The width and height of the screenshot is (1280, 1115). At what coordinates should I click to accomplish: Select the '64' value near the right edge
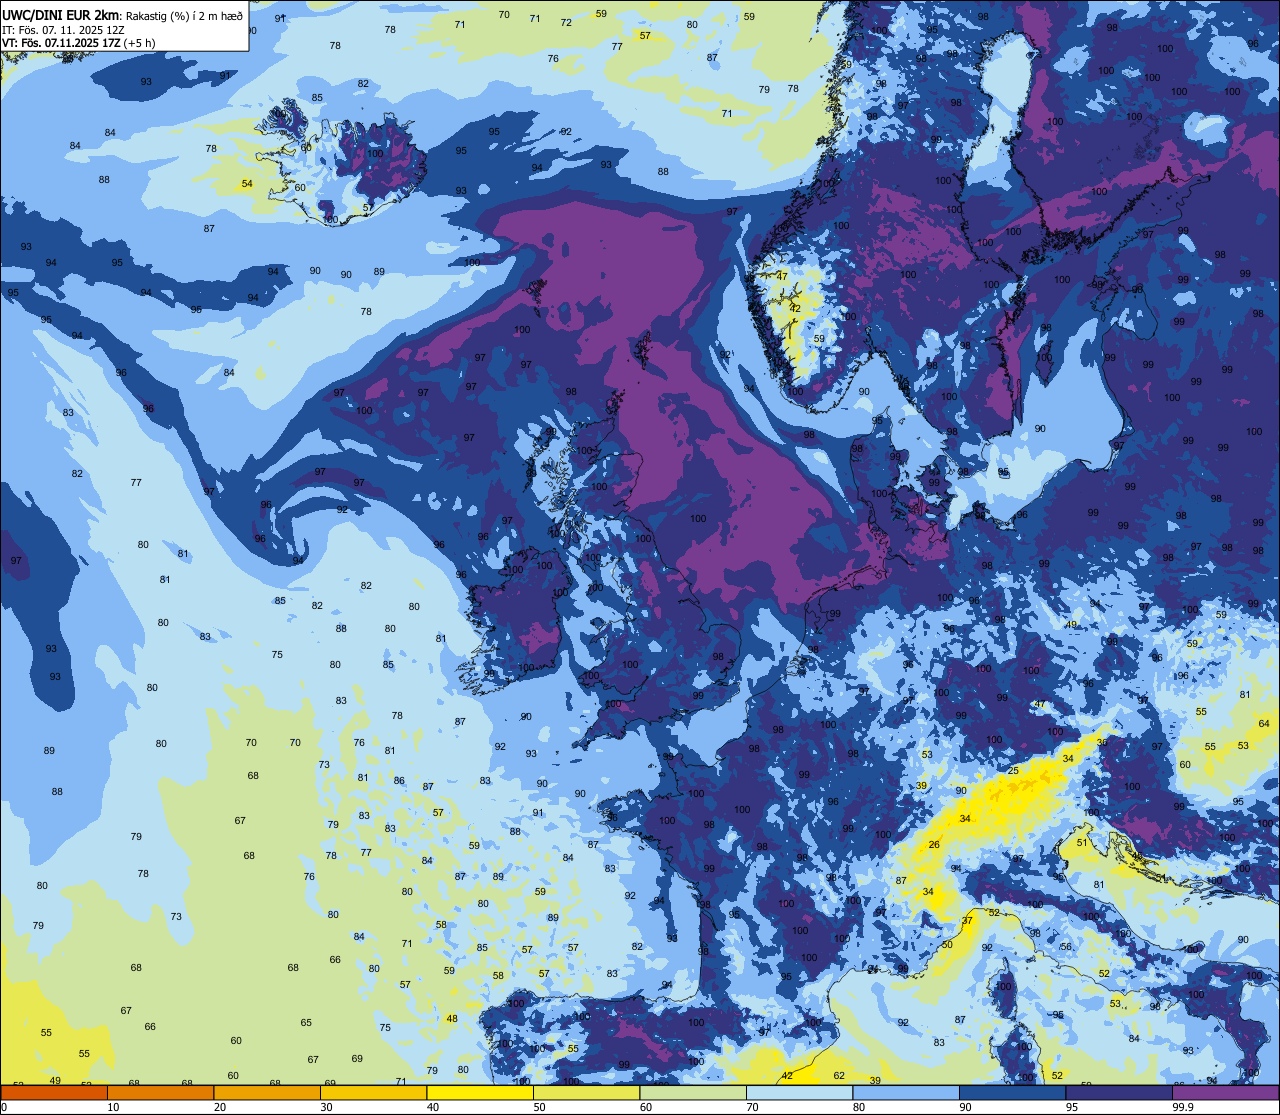1264,723
